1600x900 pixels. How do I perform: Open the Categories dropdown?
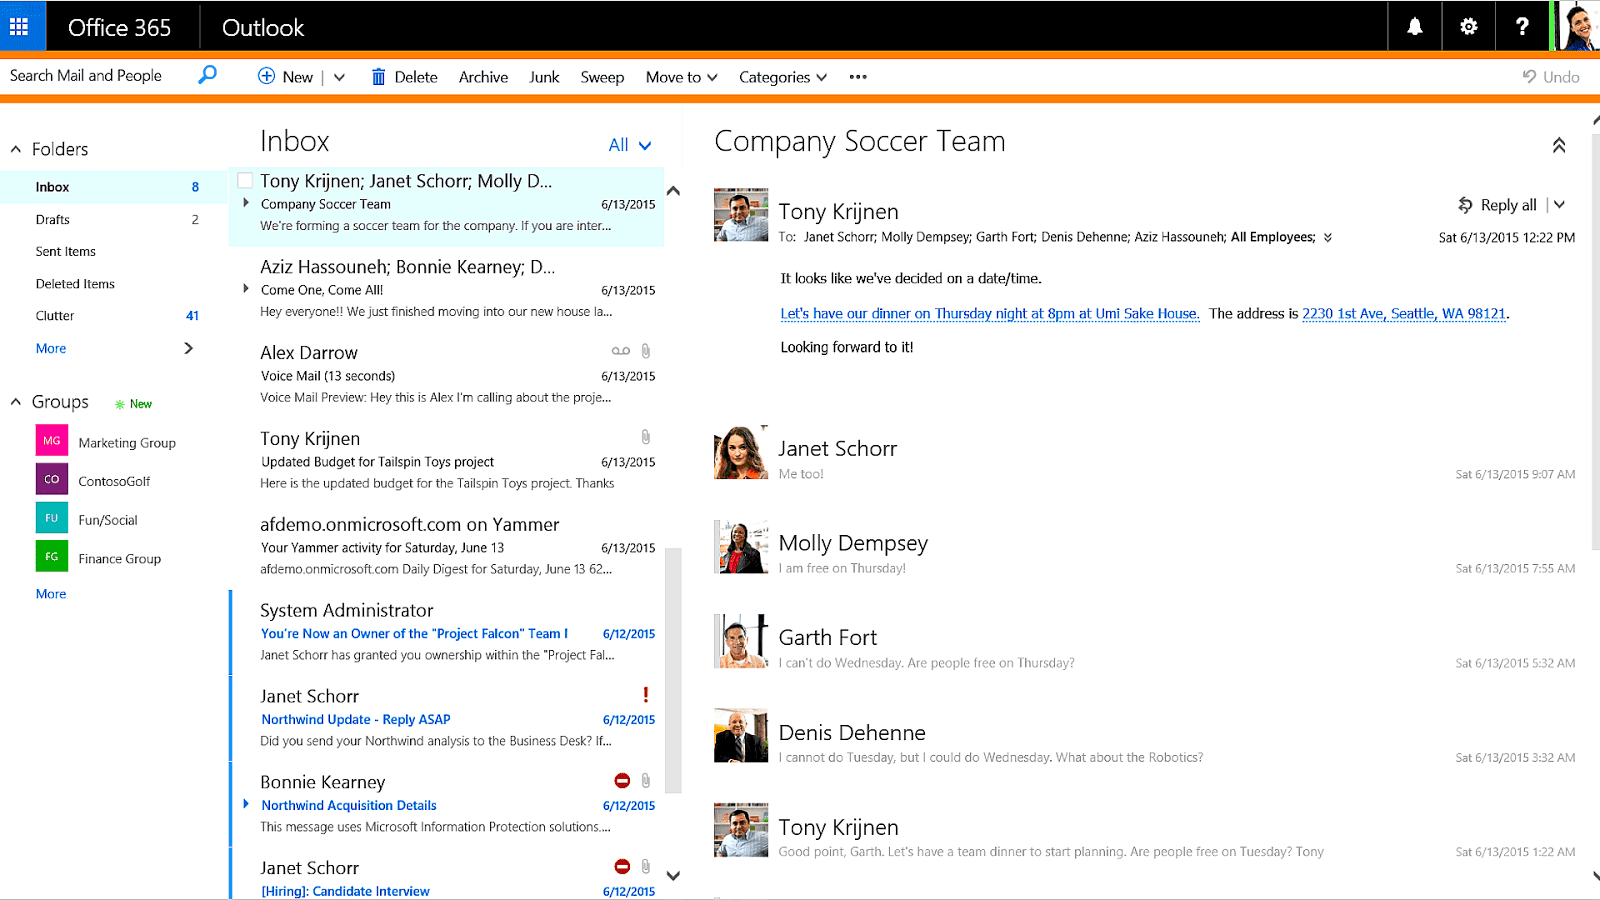783,77
